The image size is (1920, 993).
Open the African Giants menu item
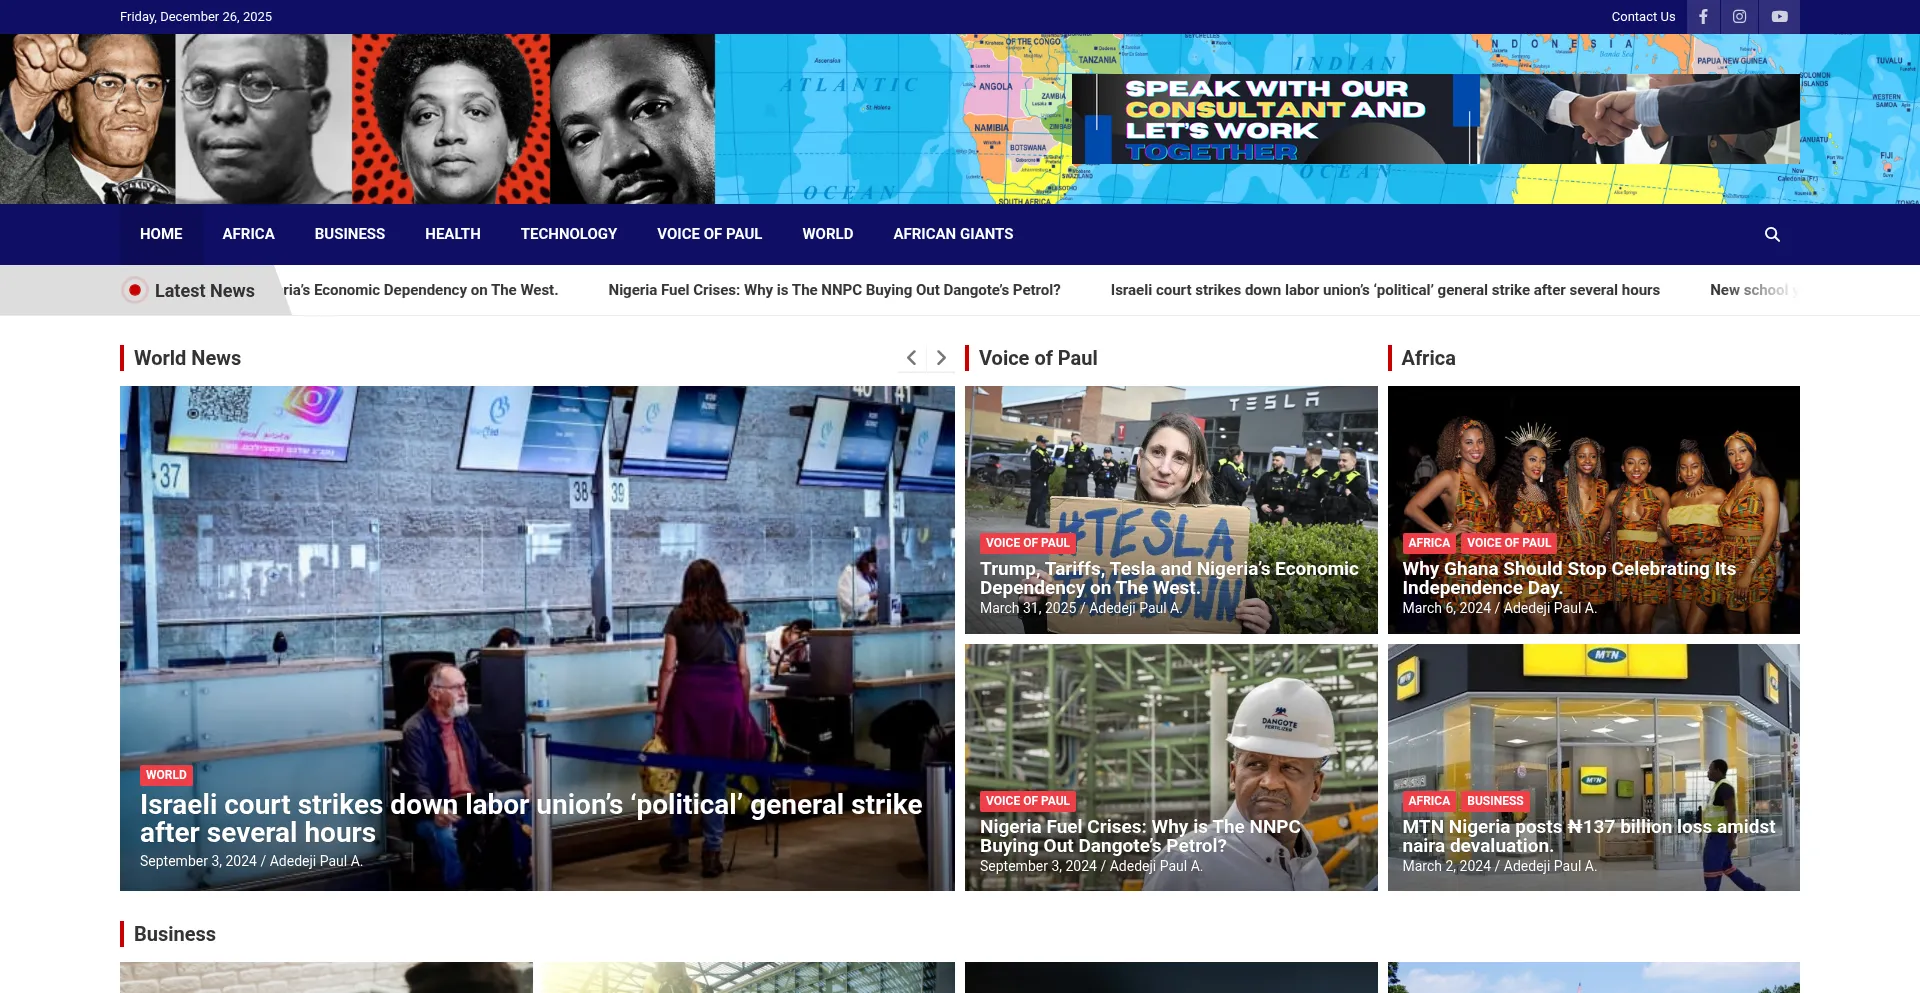coord(953,234)
